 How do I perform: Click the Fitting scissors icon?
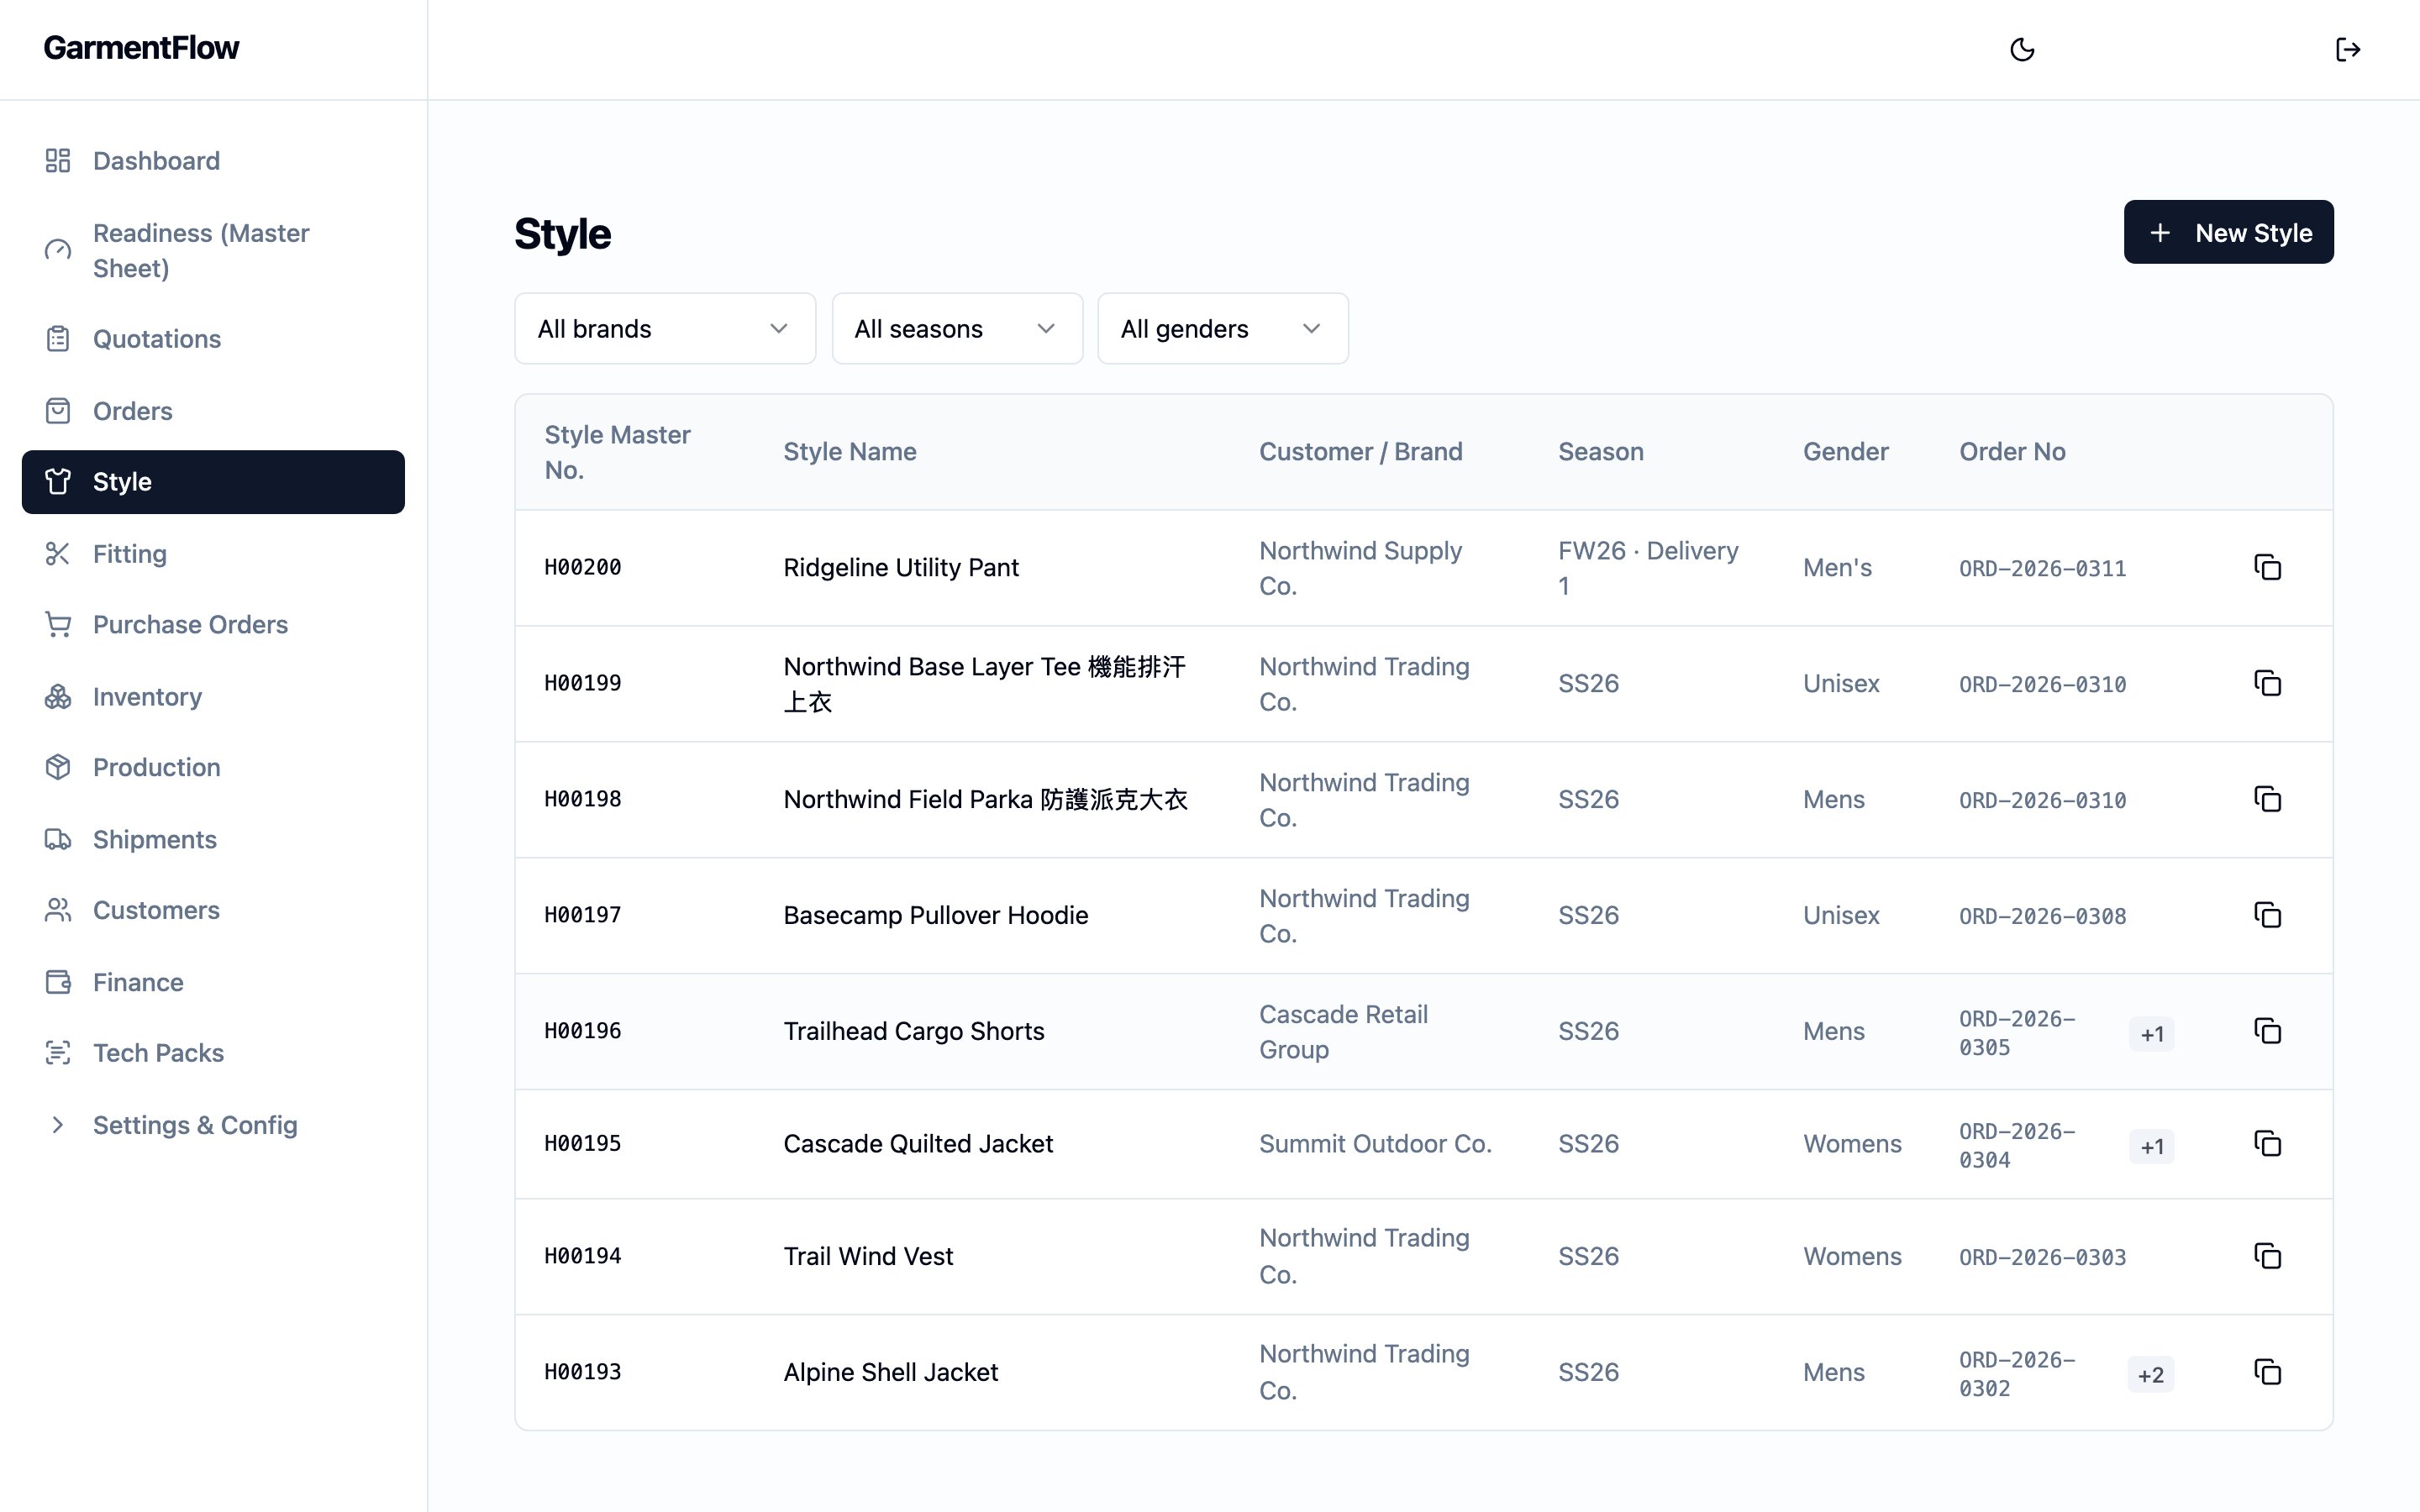tap(58, 554)
